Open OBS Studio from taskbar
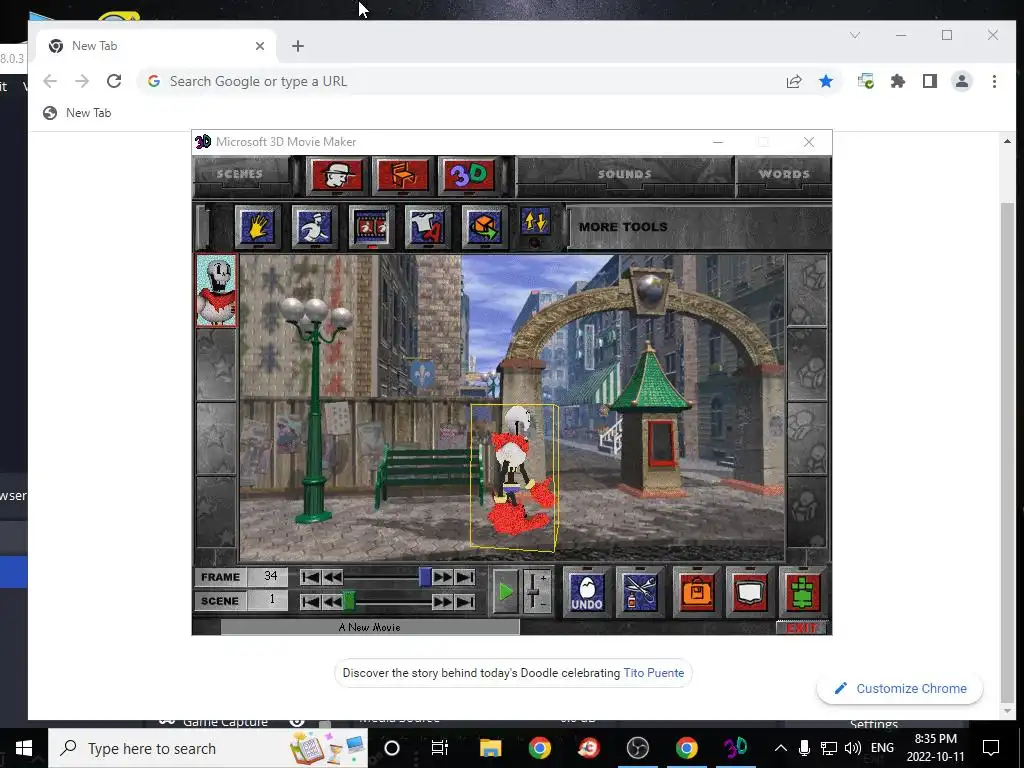 click(637, 748)
